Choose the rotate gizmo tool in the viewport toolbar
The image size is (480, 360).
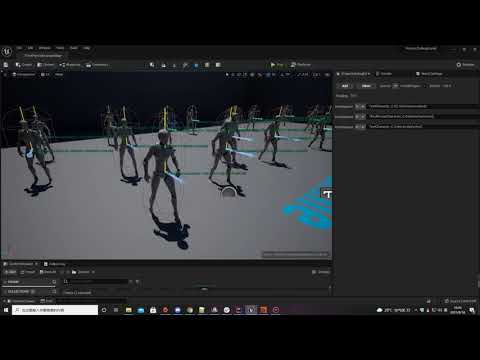coord(239,75)
